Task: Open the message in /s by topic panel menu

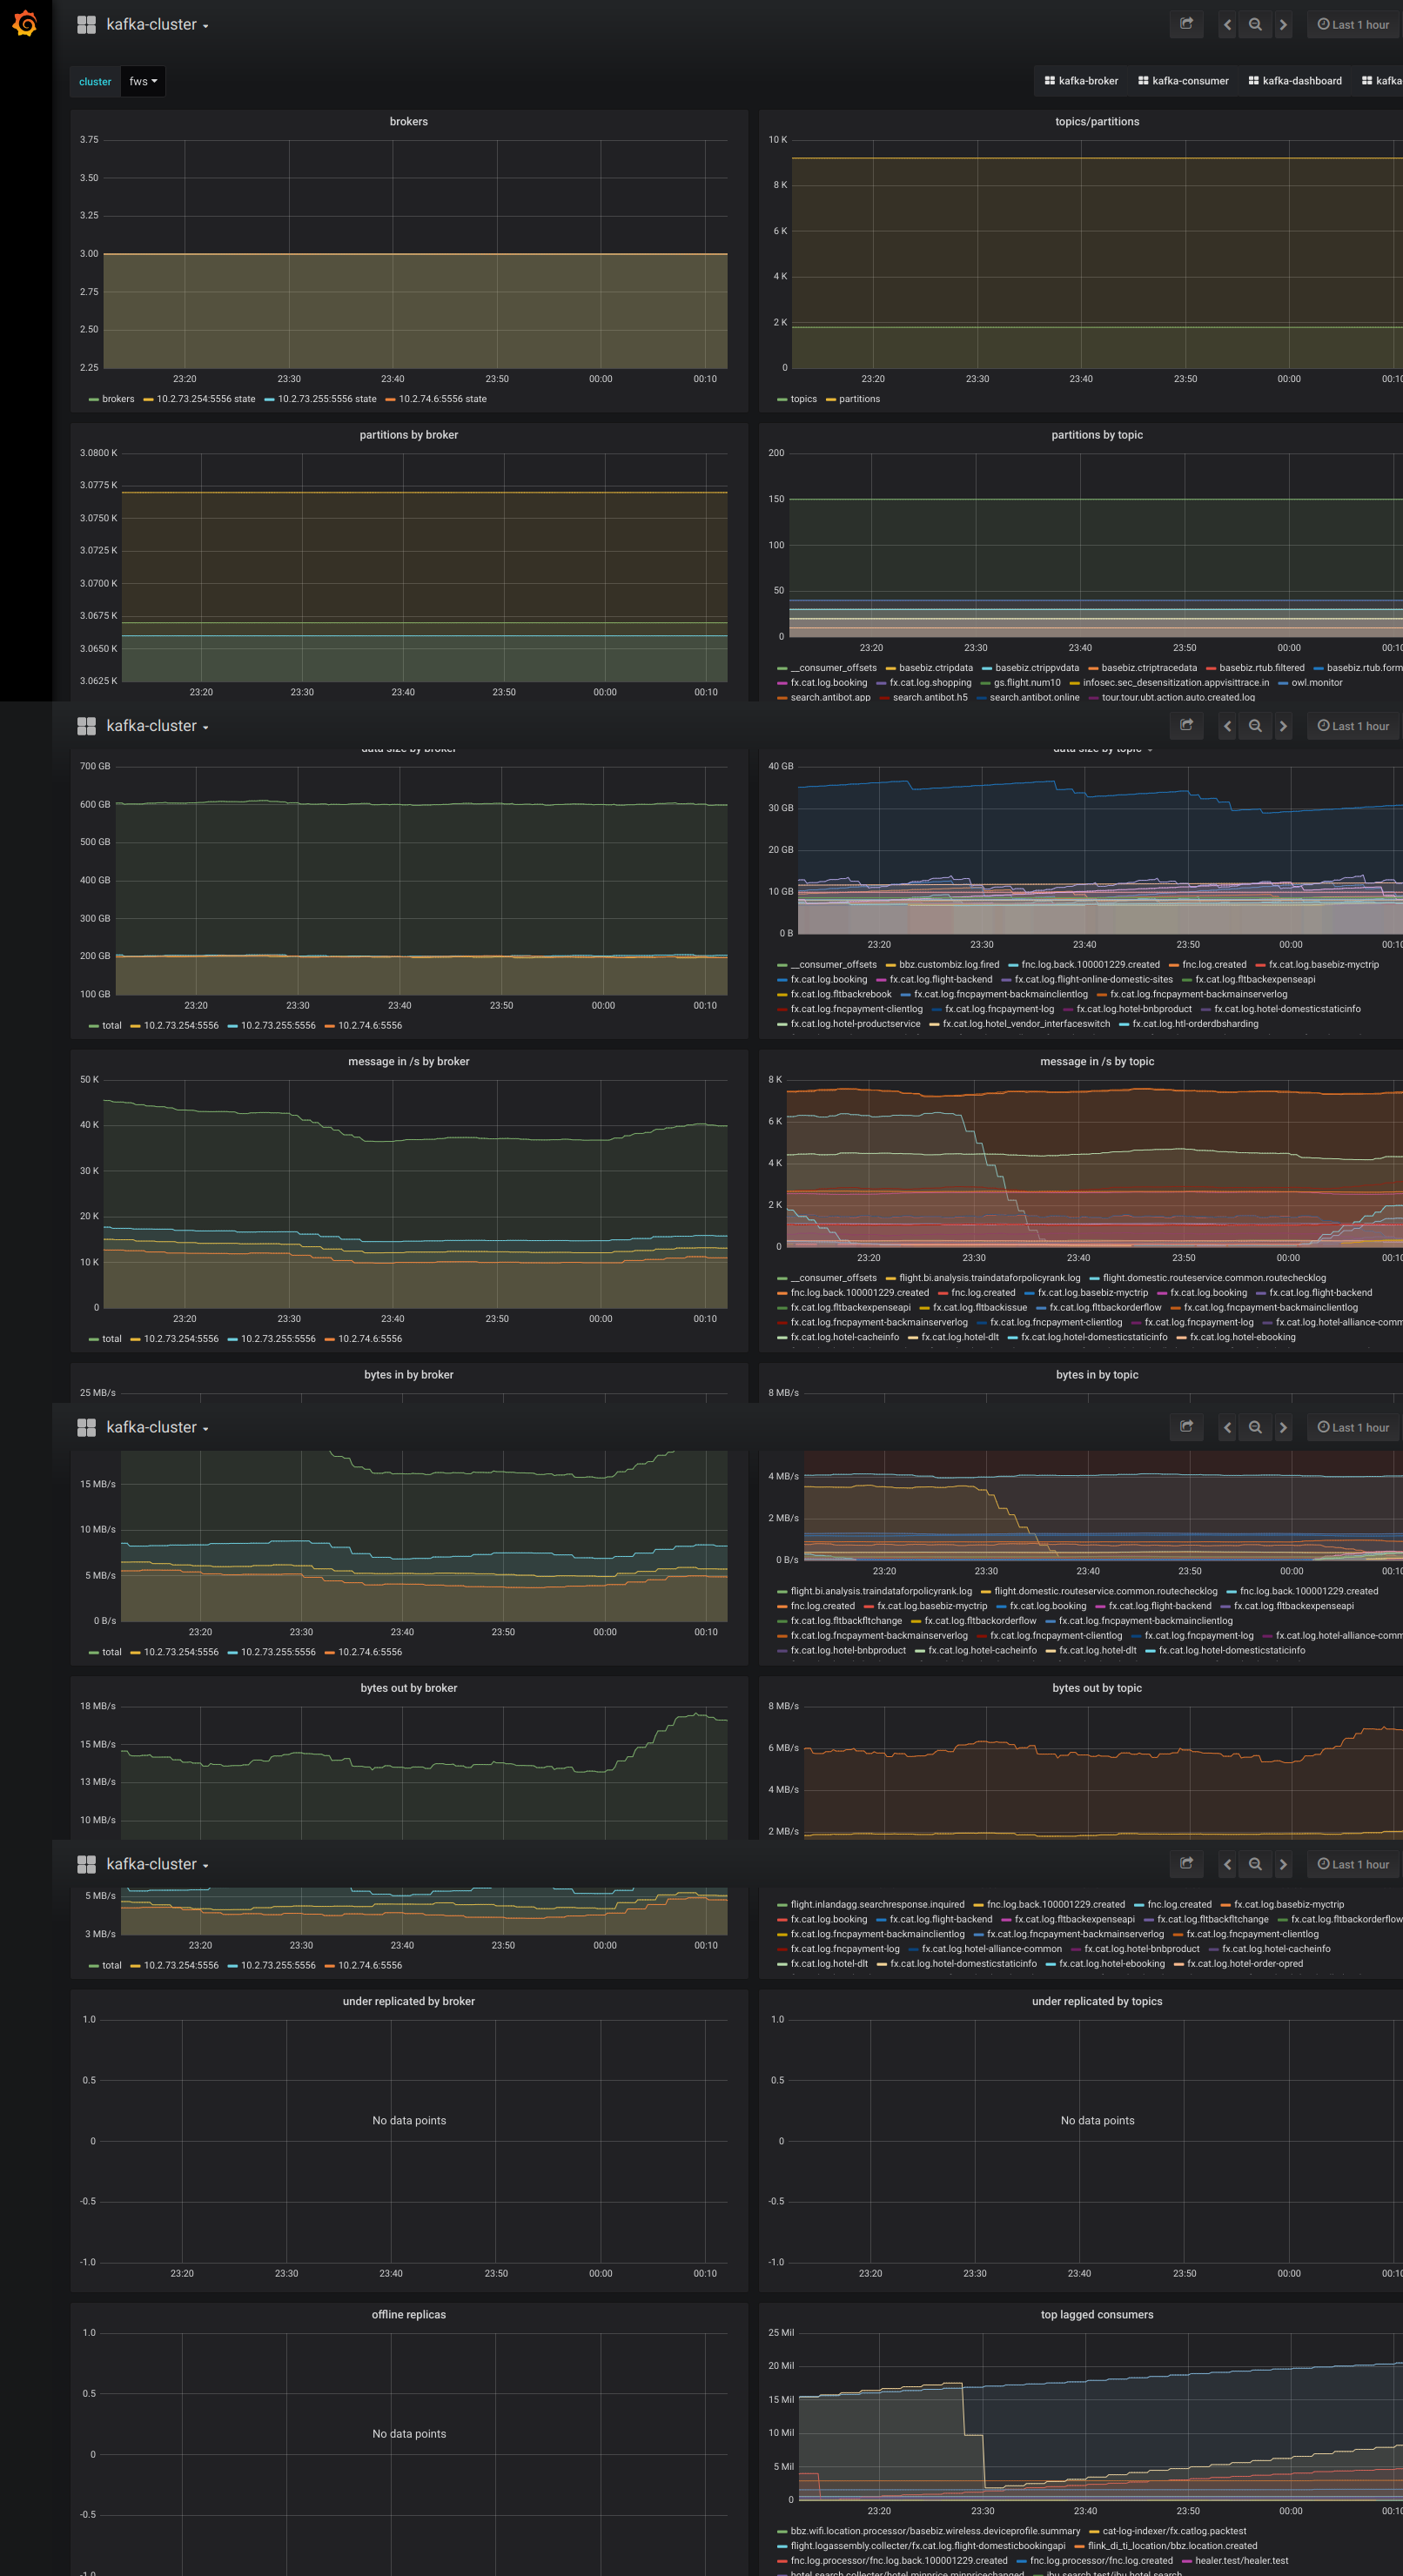Action: (x=1097, y=1062)
